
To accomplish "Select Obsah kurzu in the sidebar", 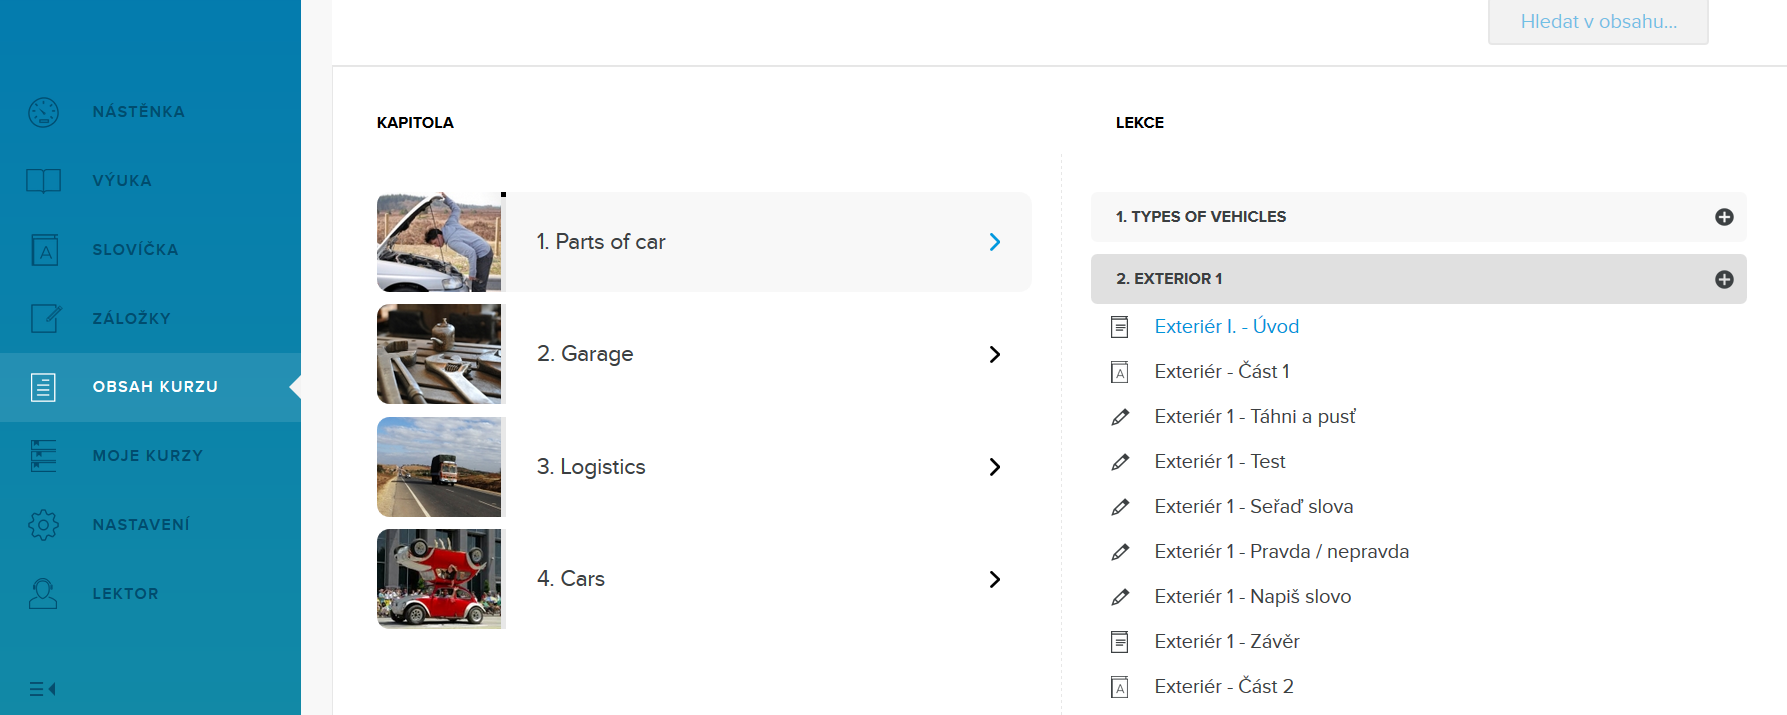I will [155, 387].
